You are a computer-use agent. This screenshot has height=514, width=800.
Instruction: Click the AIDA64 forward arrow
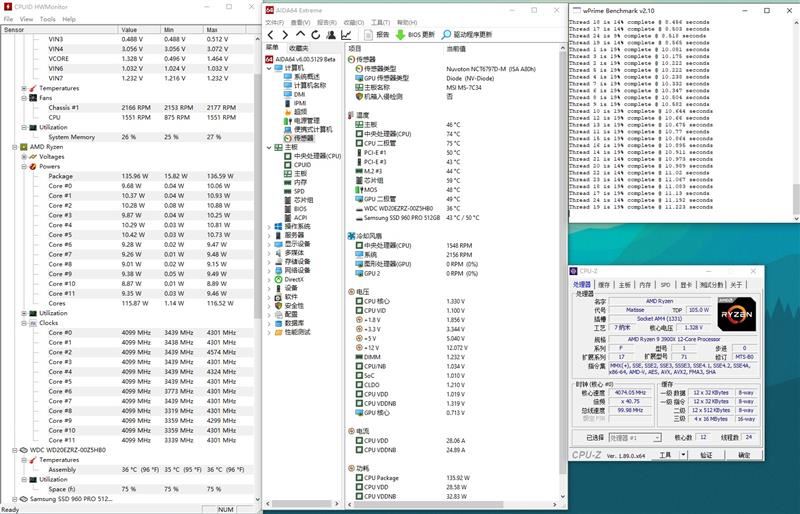(285, 35)
